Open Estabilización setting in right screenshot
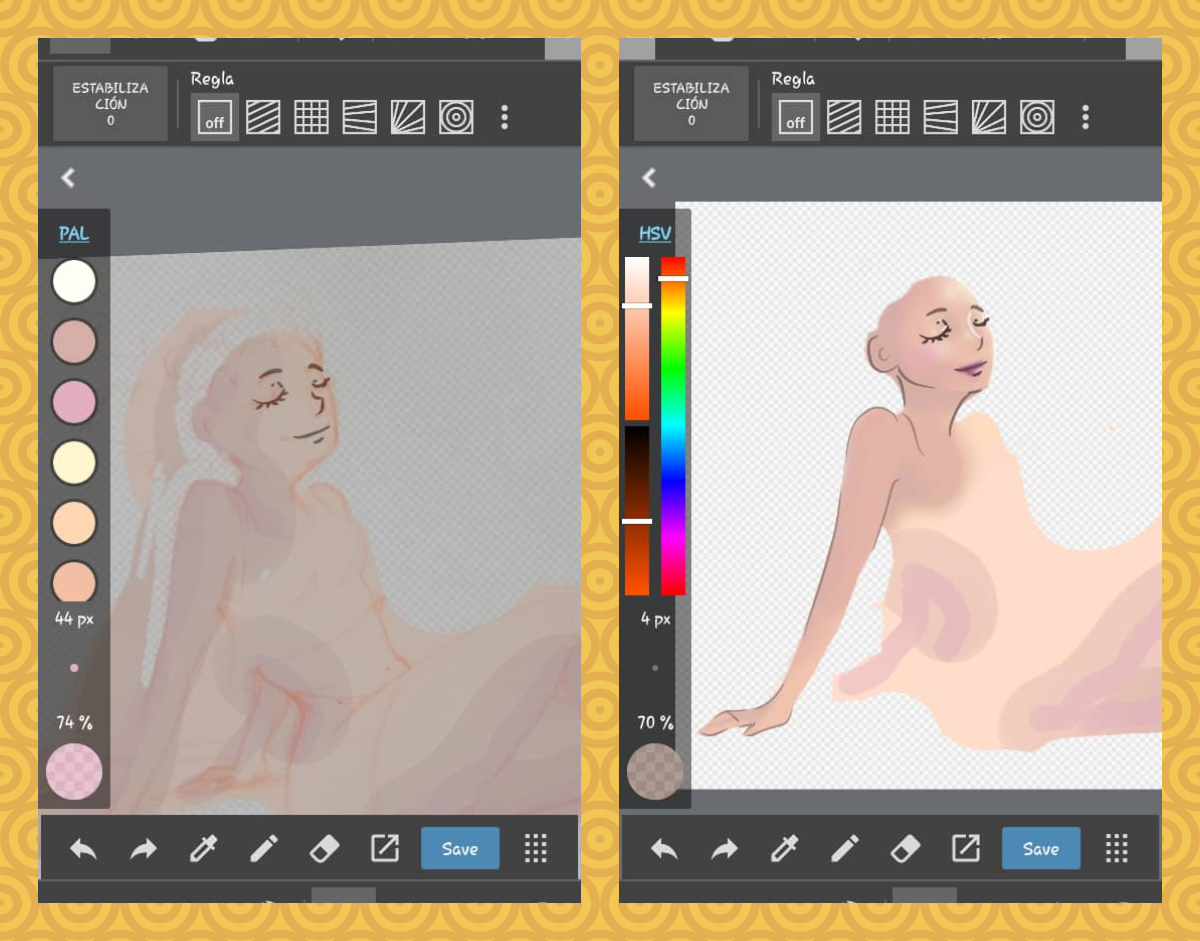 [691, 104]
